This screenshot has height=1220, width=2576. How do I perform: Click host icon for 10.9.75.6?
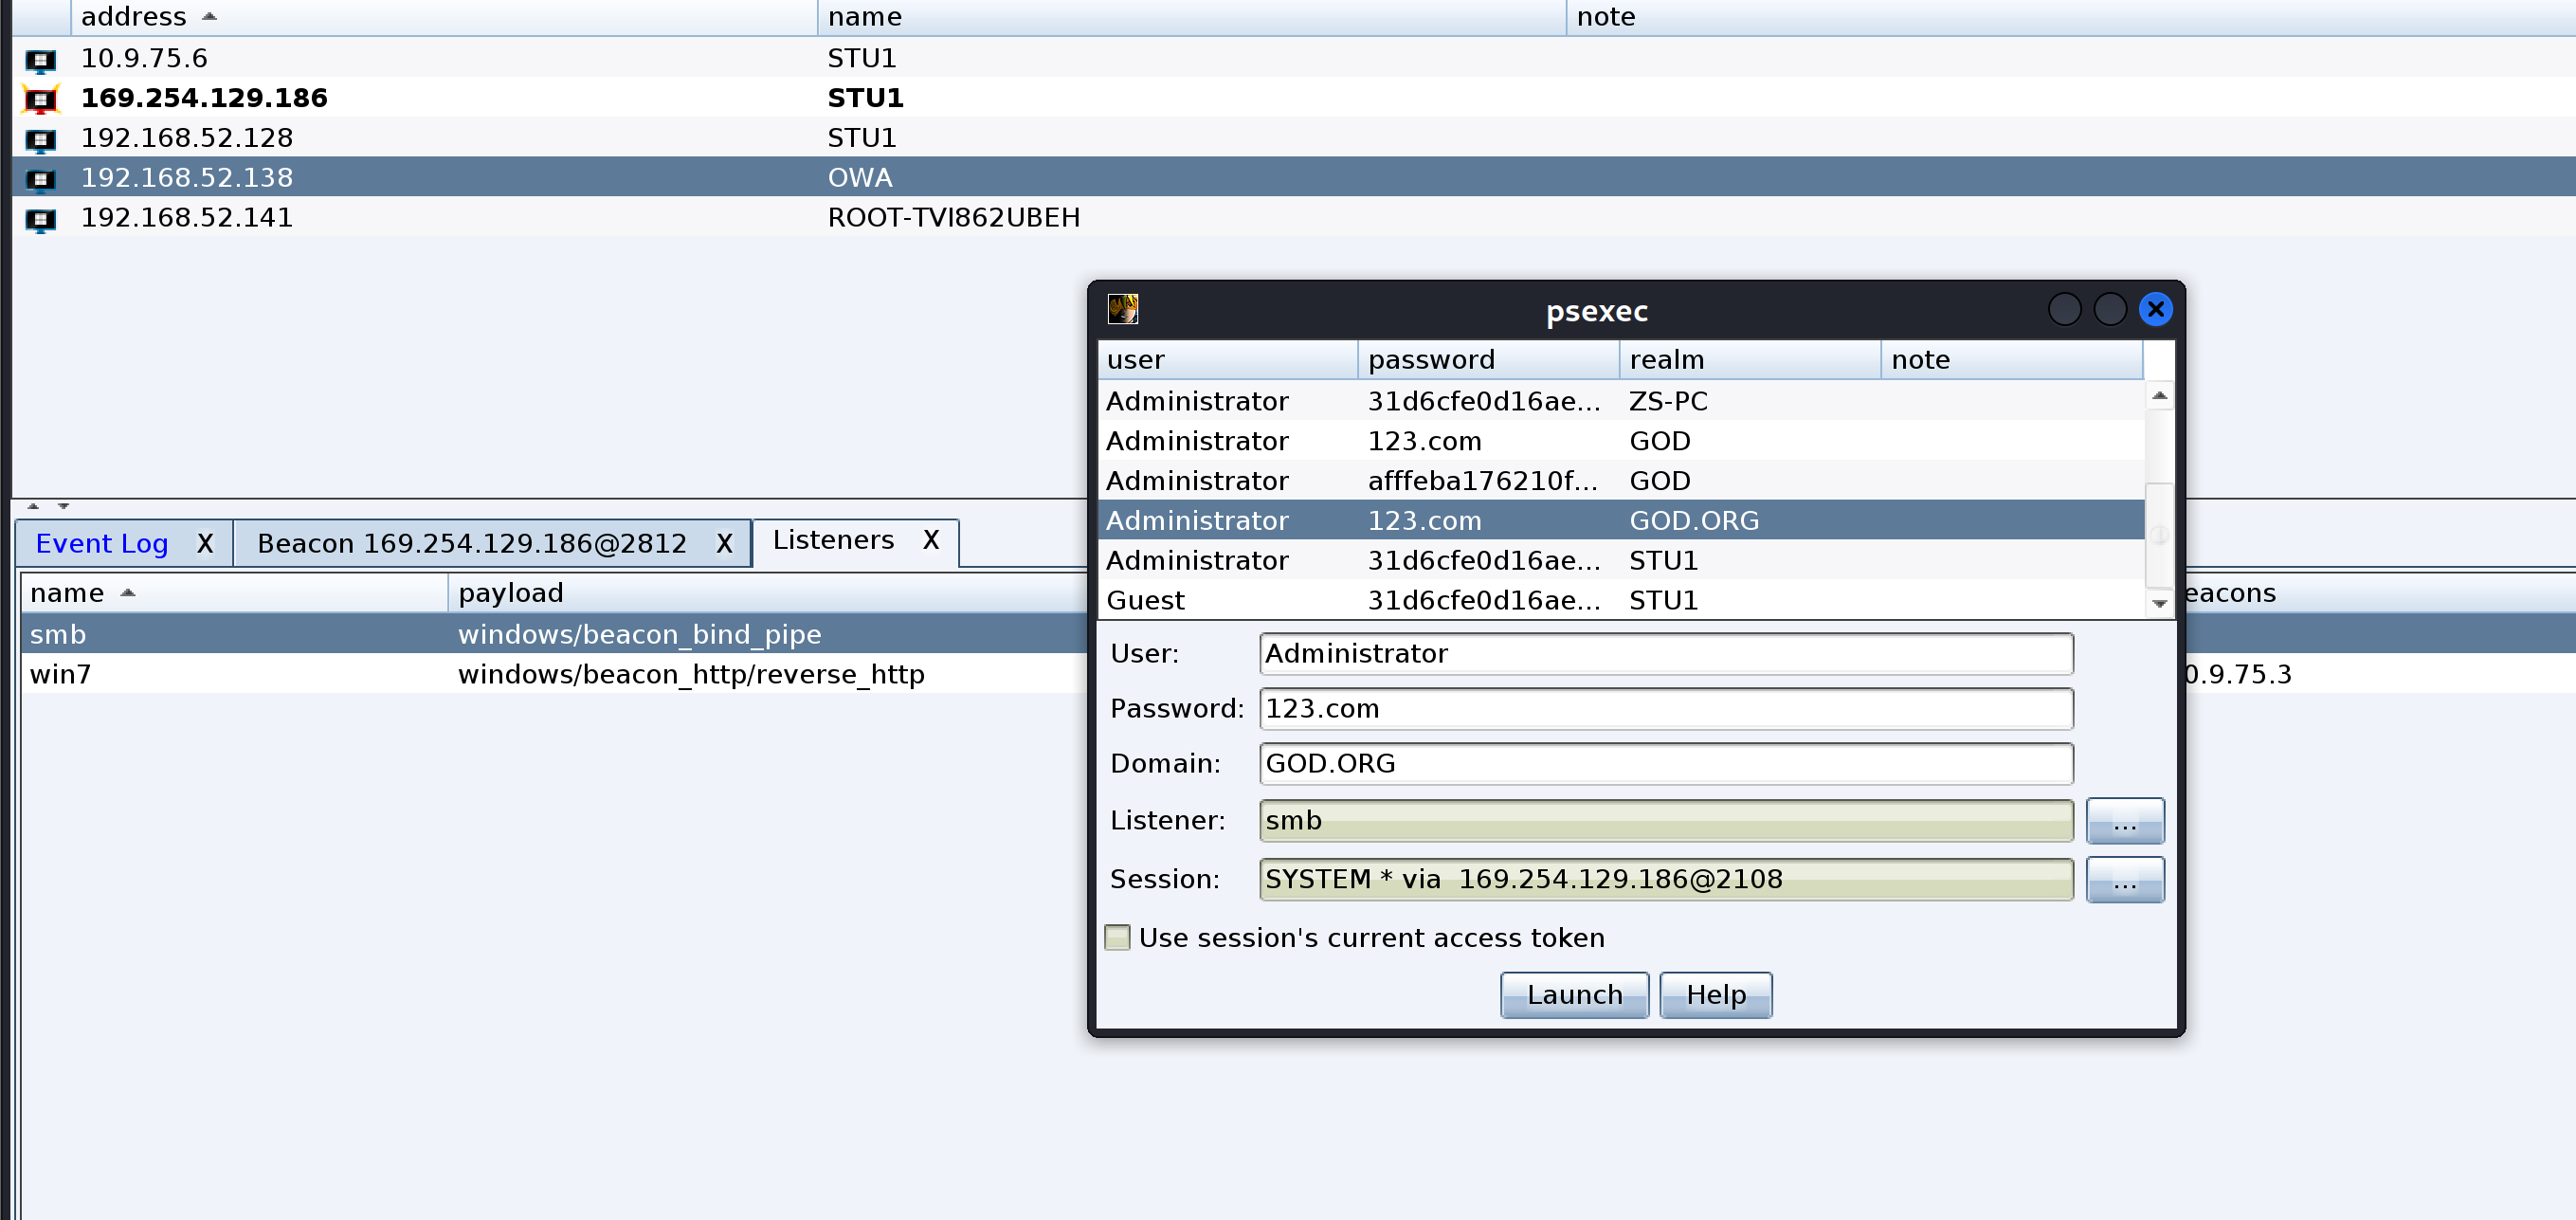coord(41,60)
